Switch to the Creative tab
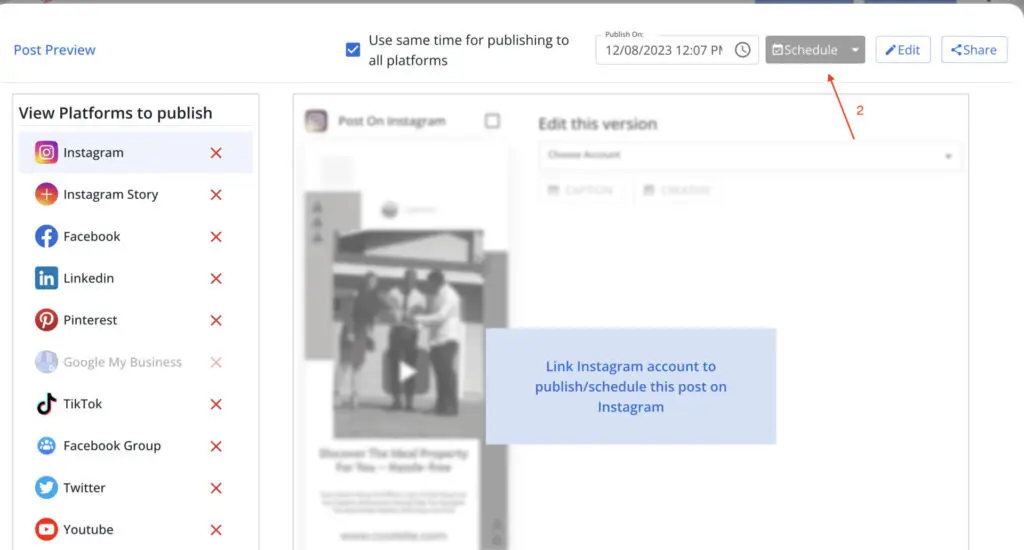The height and width of the screenshot is (550, 1024). coord(678,190)
